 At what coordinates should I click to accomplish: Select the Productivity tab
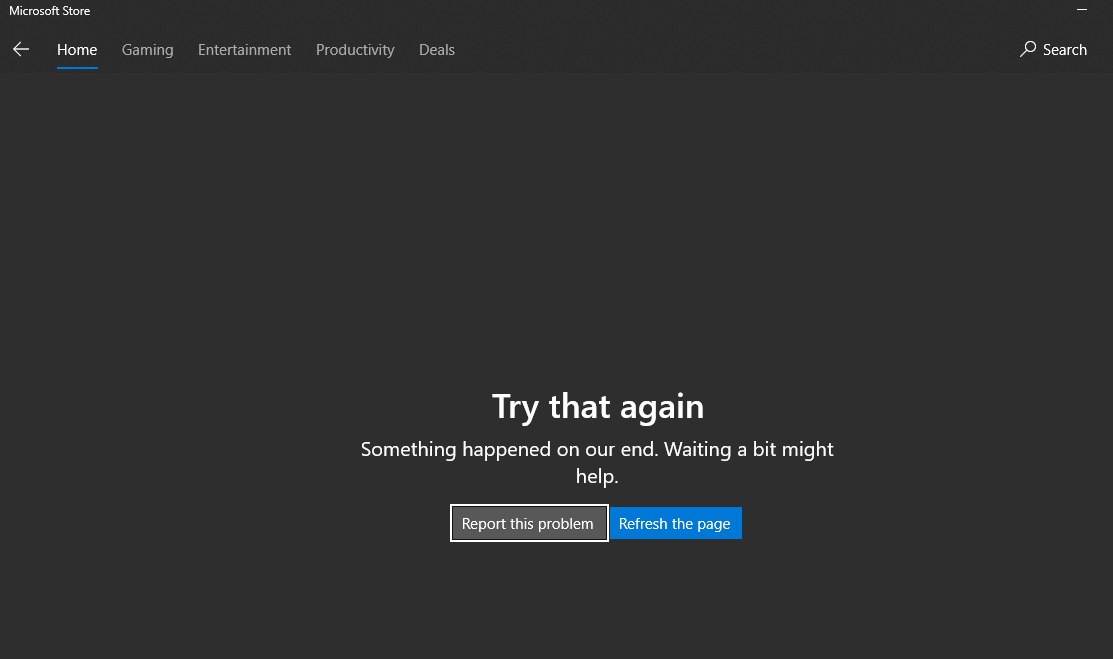pyautogui.click(x=355, y=50)
